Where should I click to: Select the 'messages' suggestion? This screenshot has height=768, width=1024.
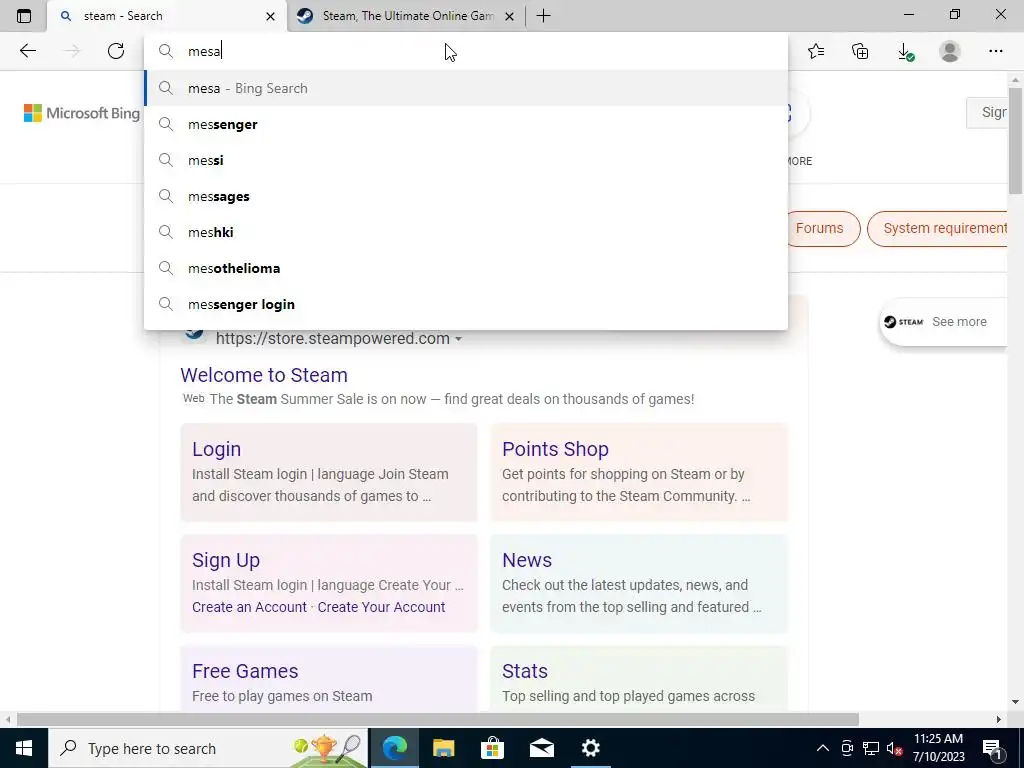[x=466, y=196]
